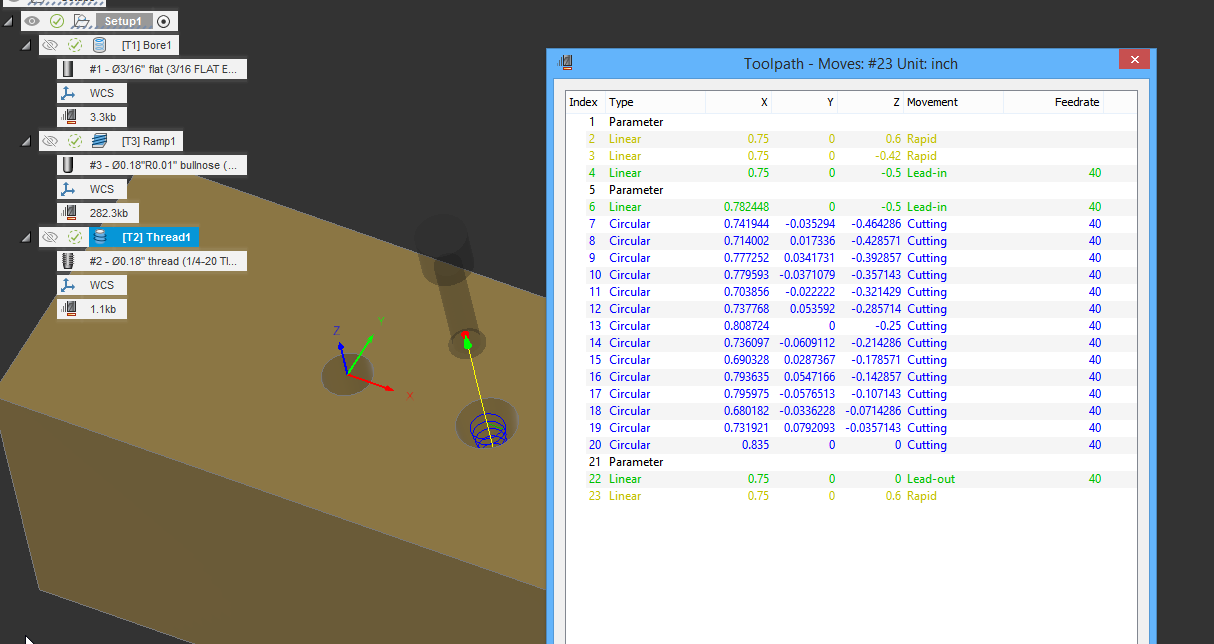Image resolution: width=1214 pixels, height=644 pixels.
Task: Toggle Setup1 visibility eye
Action: [x=32, y=20]
